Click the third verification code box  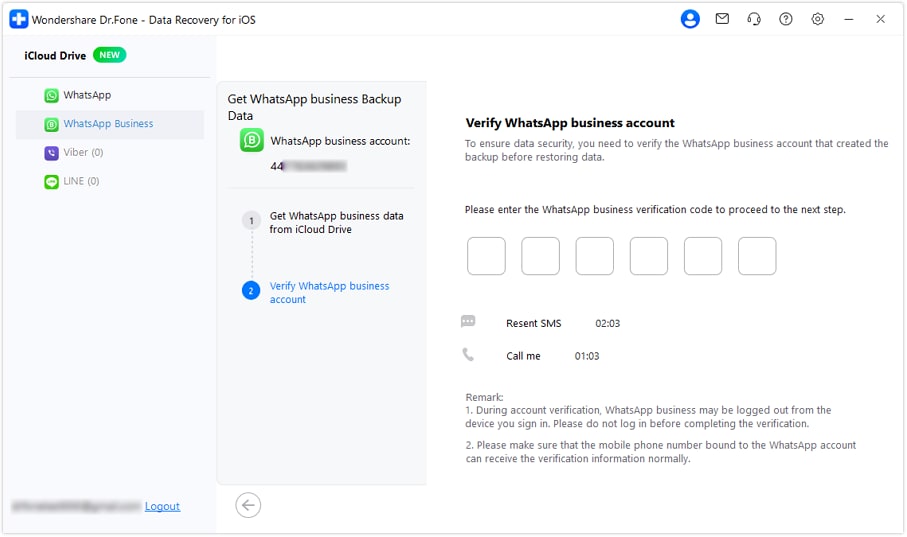pos(595,256)
